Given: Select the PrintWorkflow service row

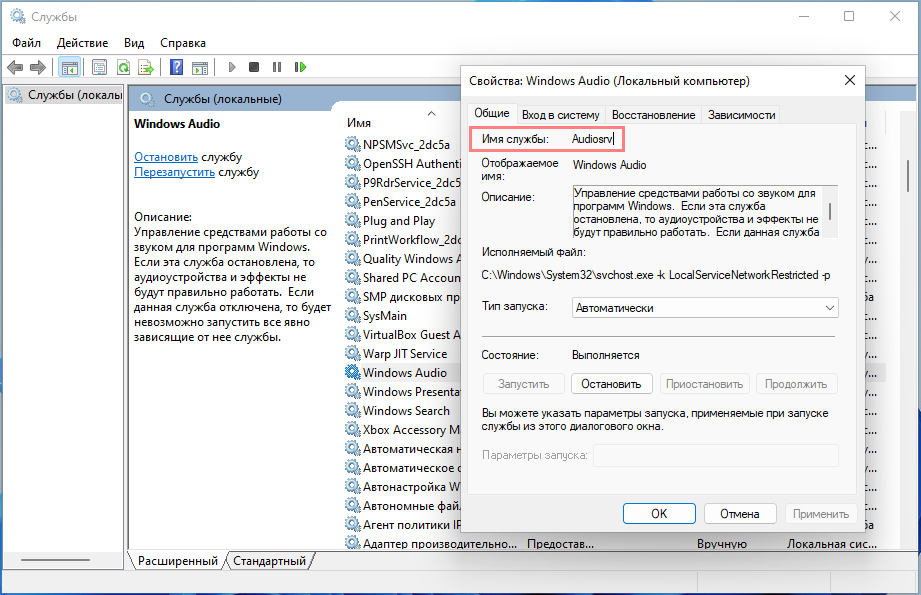Looking at the screenshot, I should click(402, 240).
